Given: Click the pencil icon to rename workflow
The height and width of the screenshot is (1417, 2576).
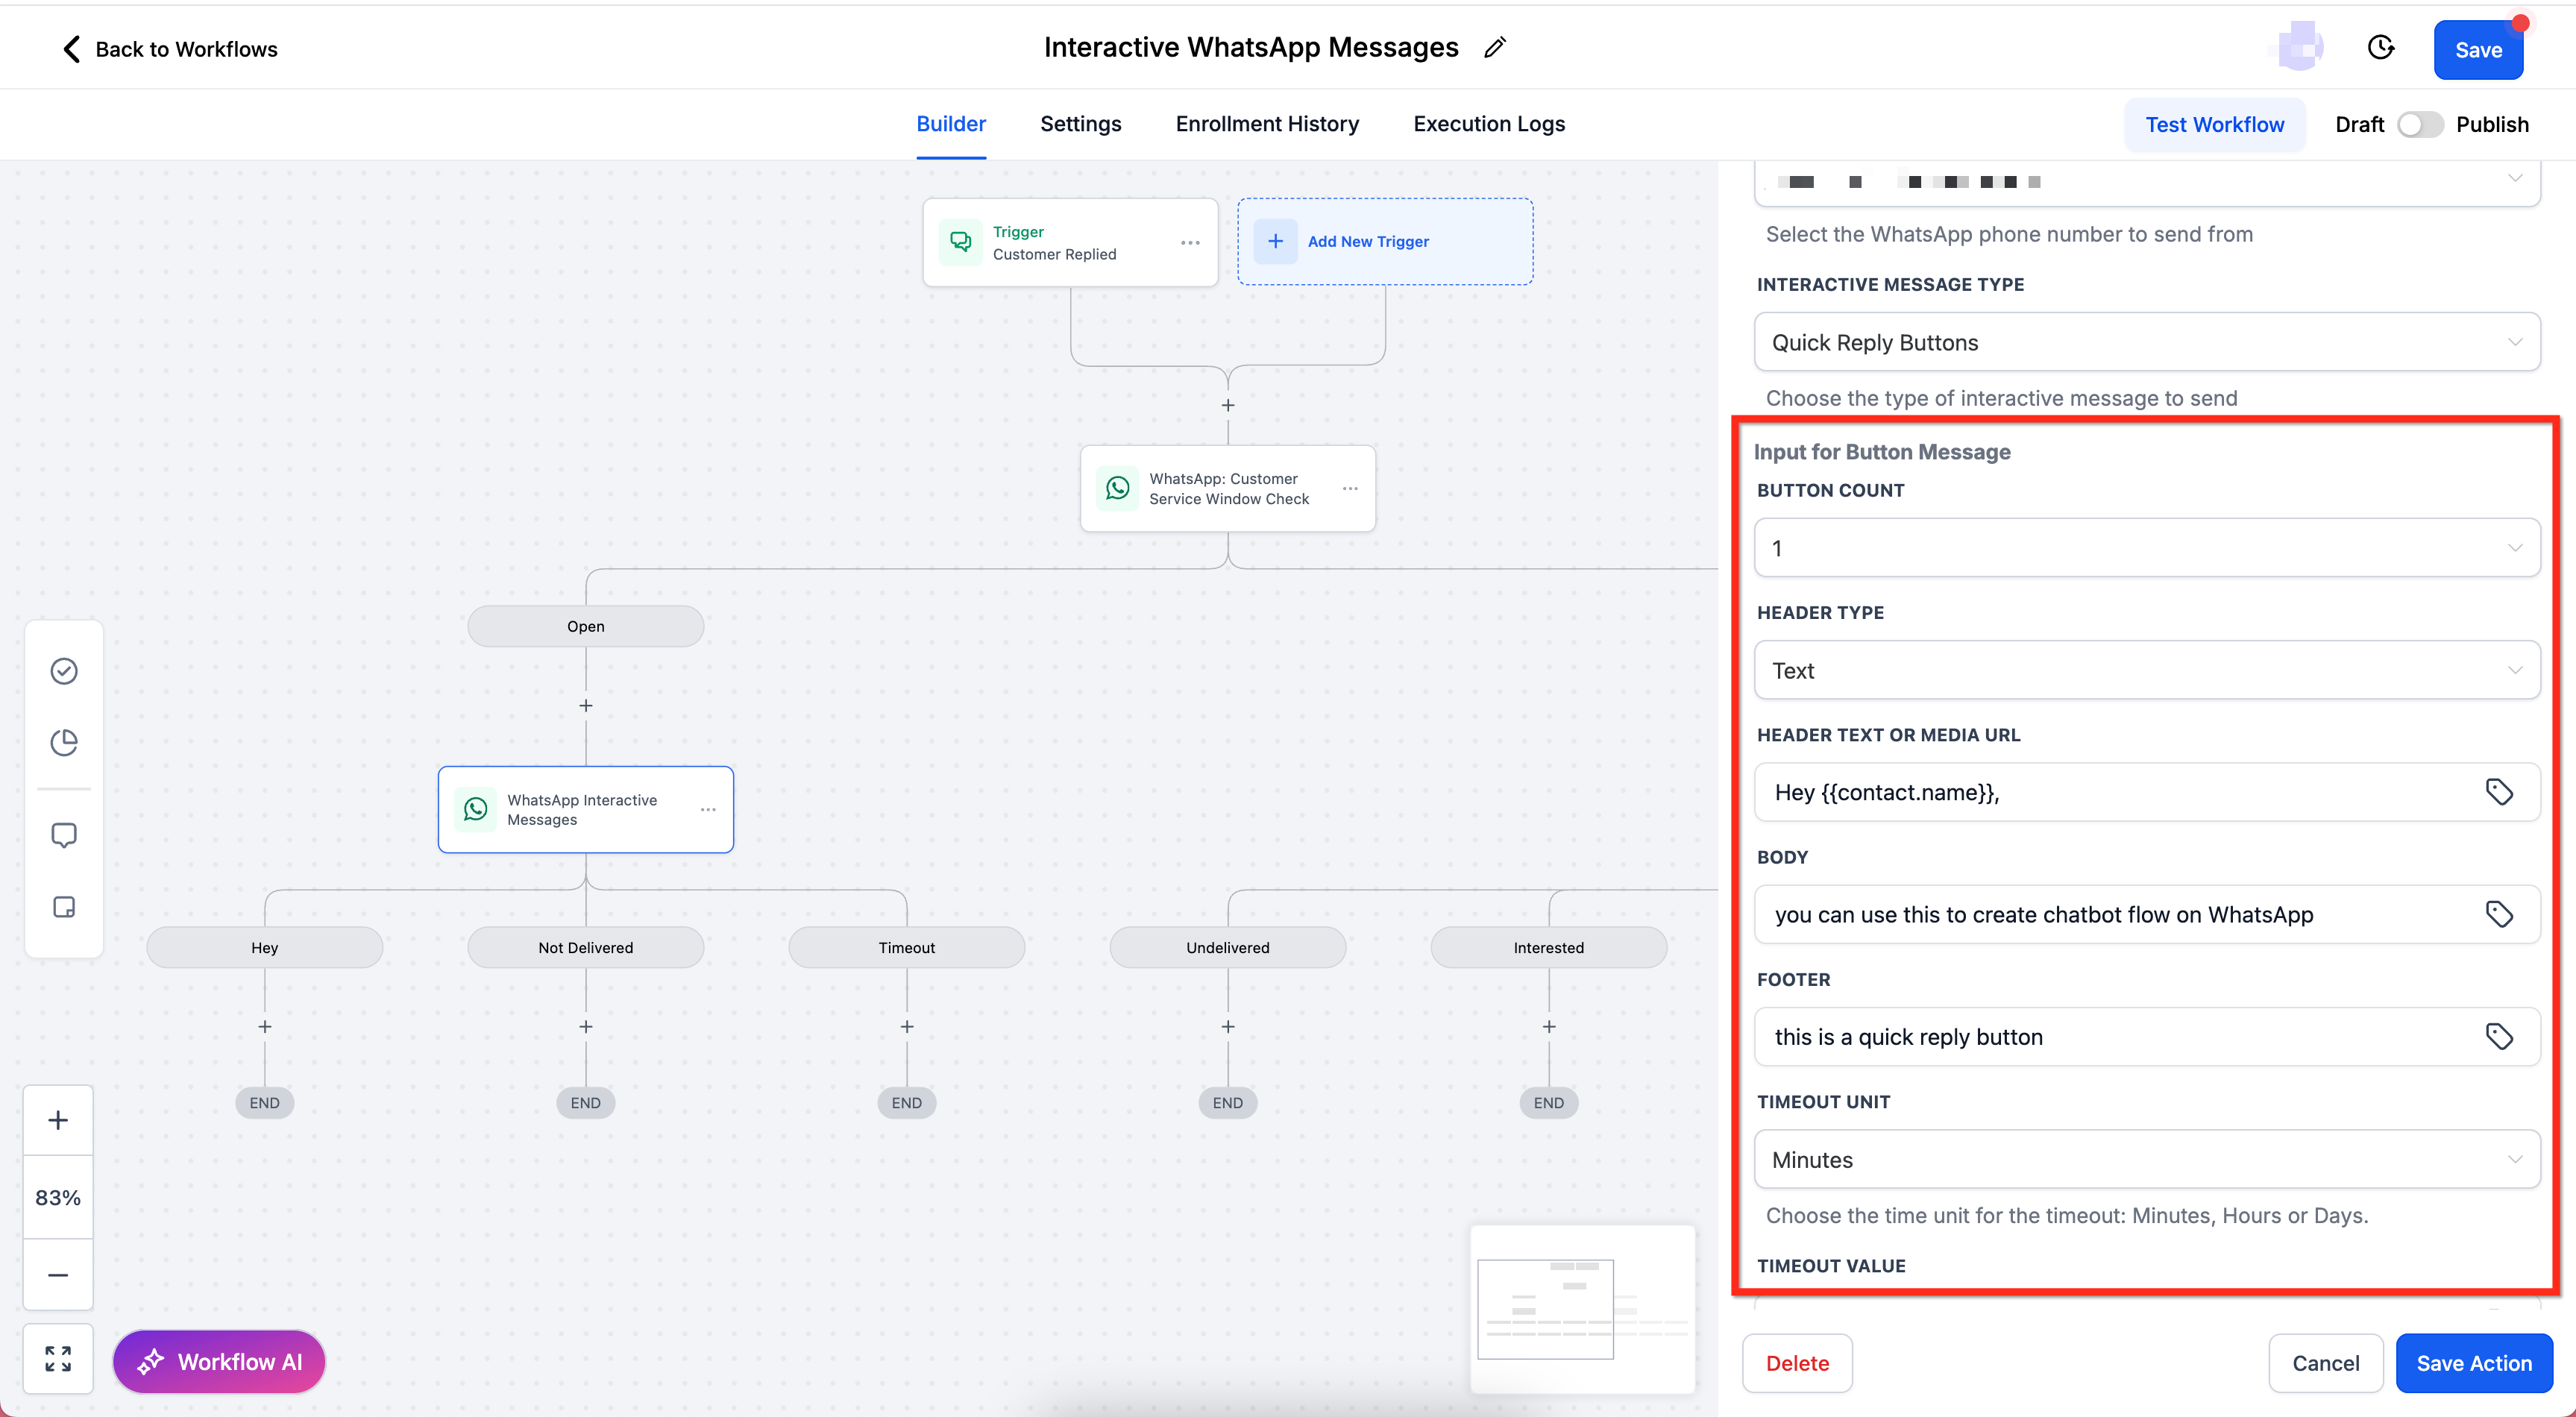Looking at the screenshot, I should pyautogui.click(x=1494, y=48).
